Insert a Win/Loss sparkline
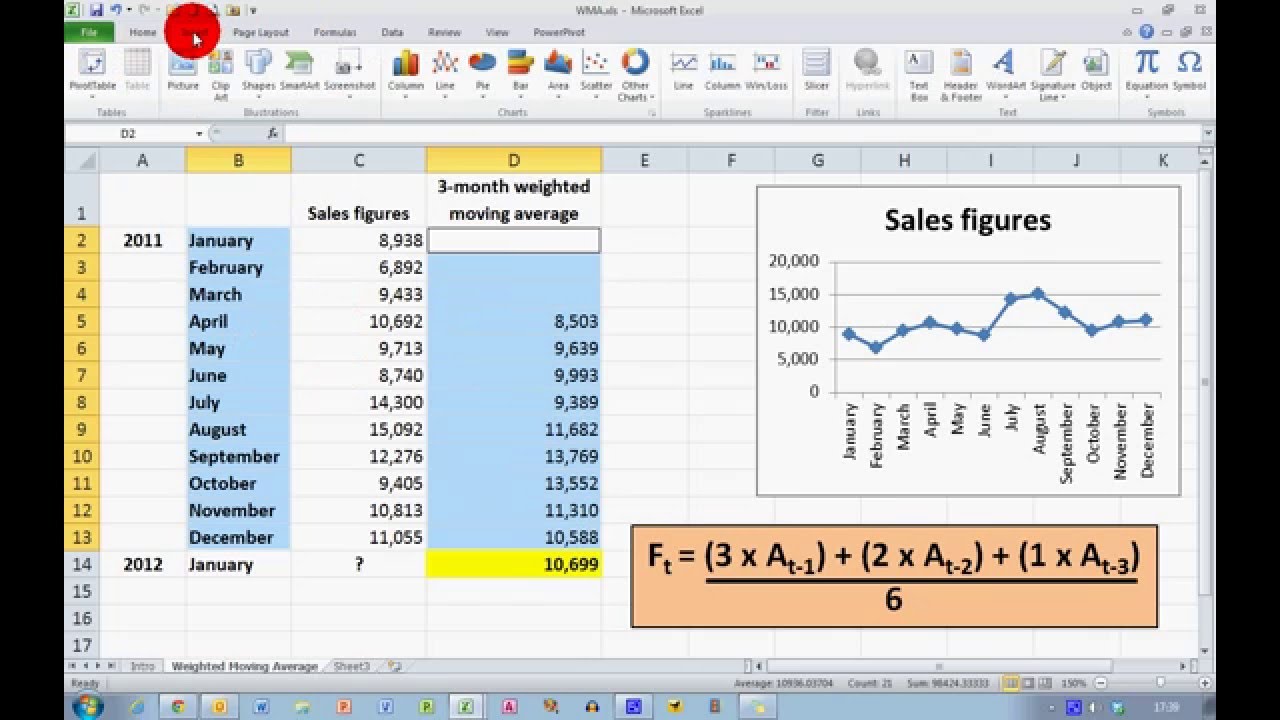1280x720 pixels. tap(767, 71)
